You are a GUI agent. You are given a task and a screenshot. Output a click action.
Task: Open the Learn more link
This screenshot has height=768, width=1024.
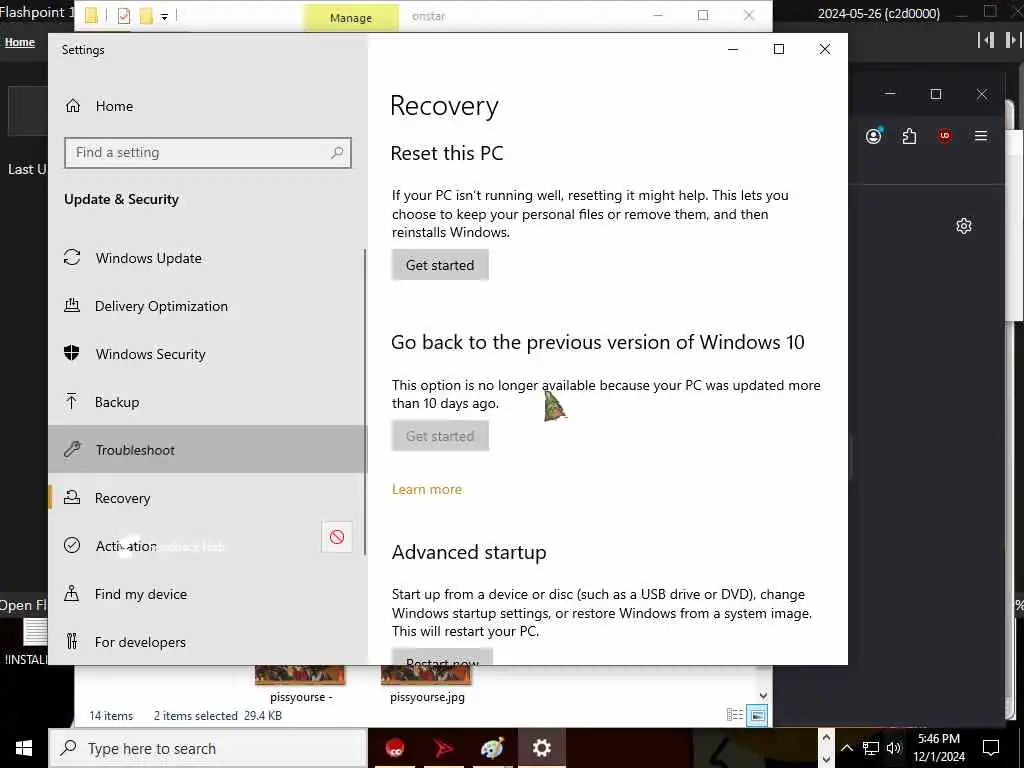tap(427, 489)
